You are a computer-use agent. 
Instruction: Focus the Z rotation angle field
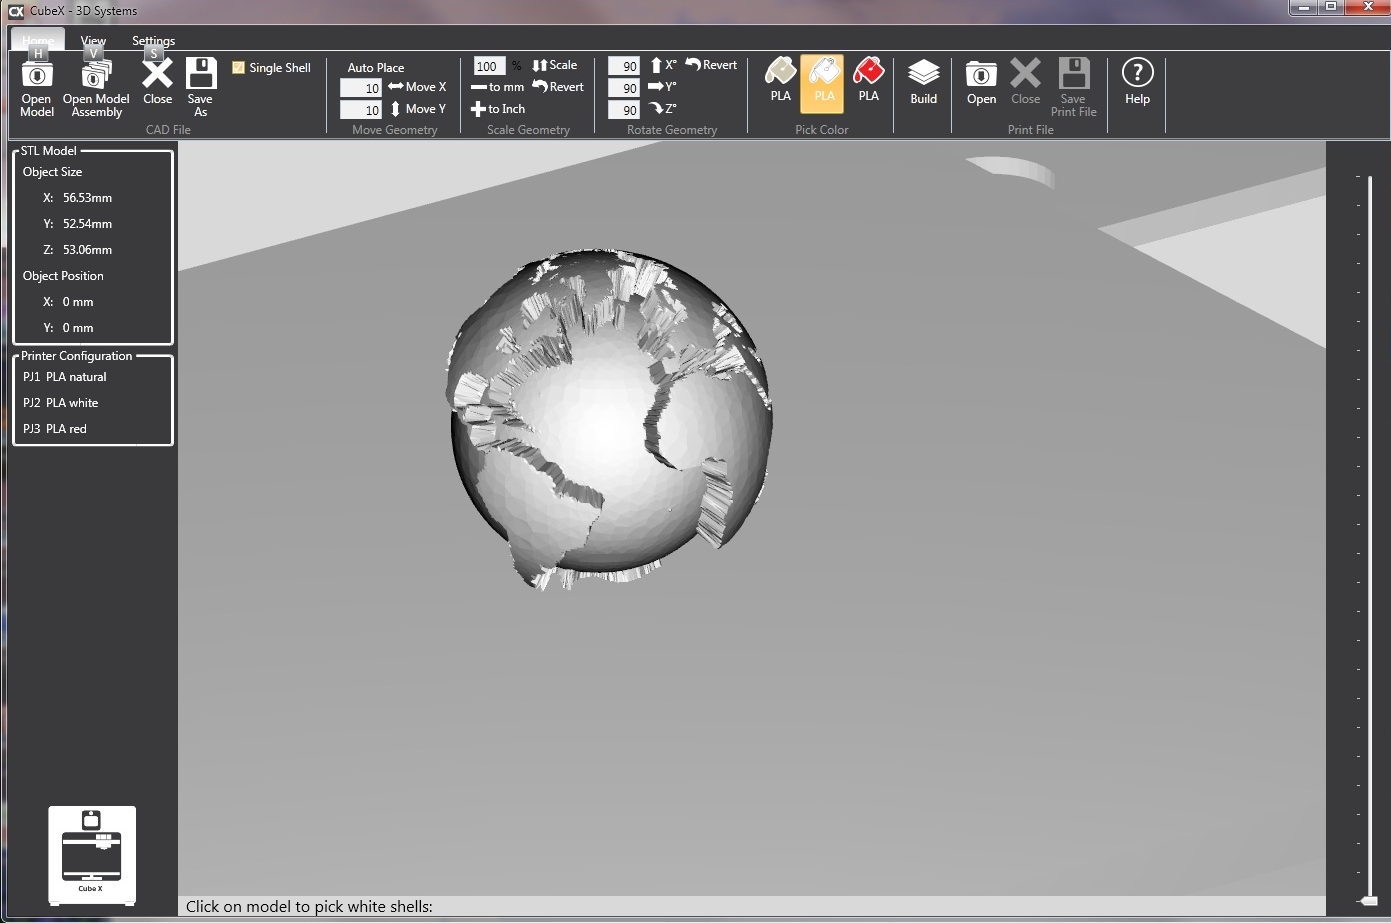tap(624, 110)
